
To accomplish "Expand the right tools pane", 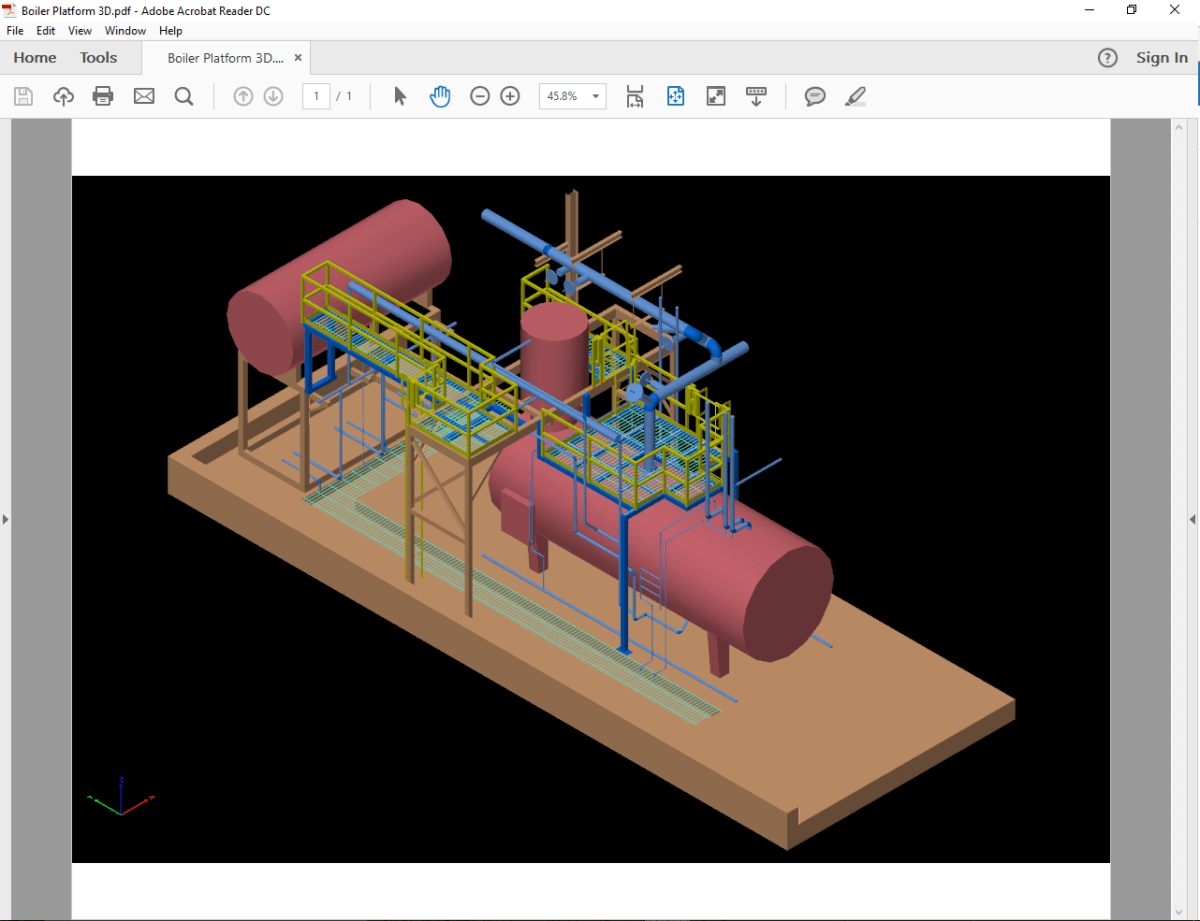I will (x=1192, y=519).
